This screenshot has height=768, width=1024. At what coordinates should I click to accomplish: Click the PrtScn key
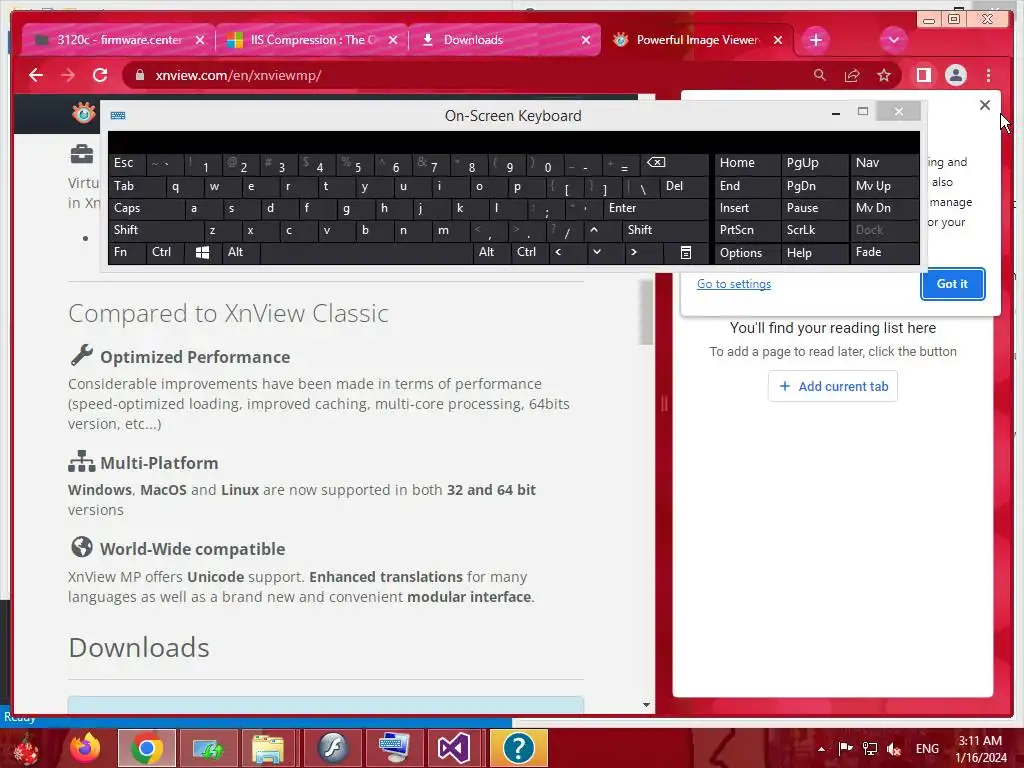[x=748, y=230]
